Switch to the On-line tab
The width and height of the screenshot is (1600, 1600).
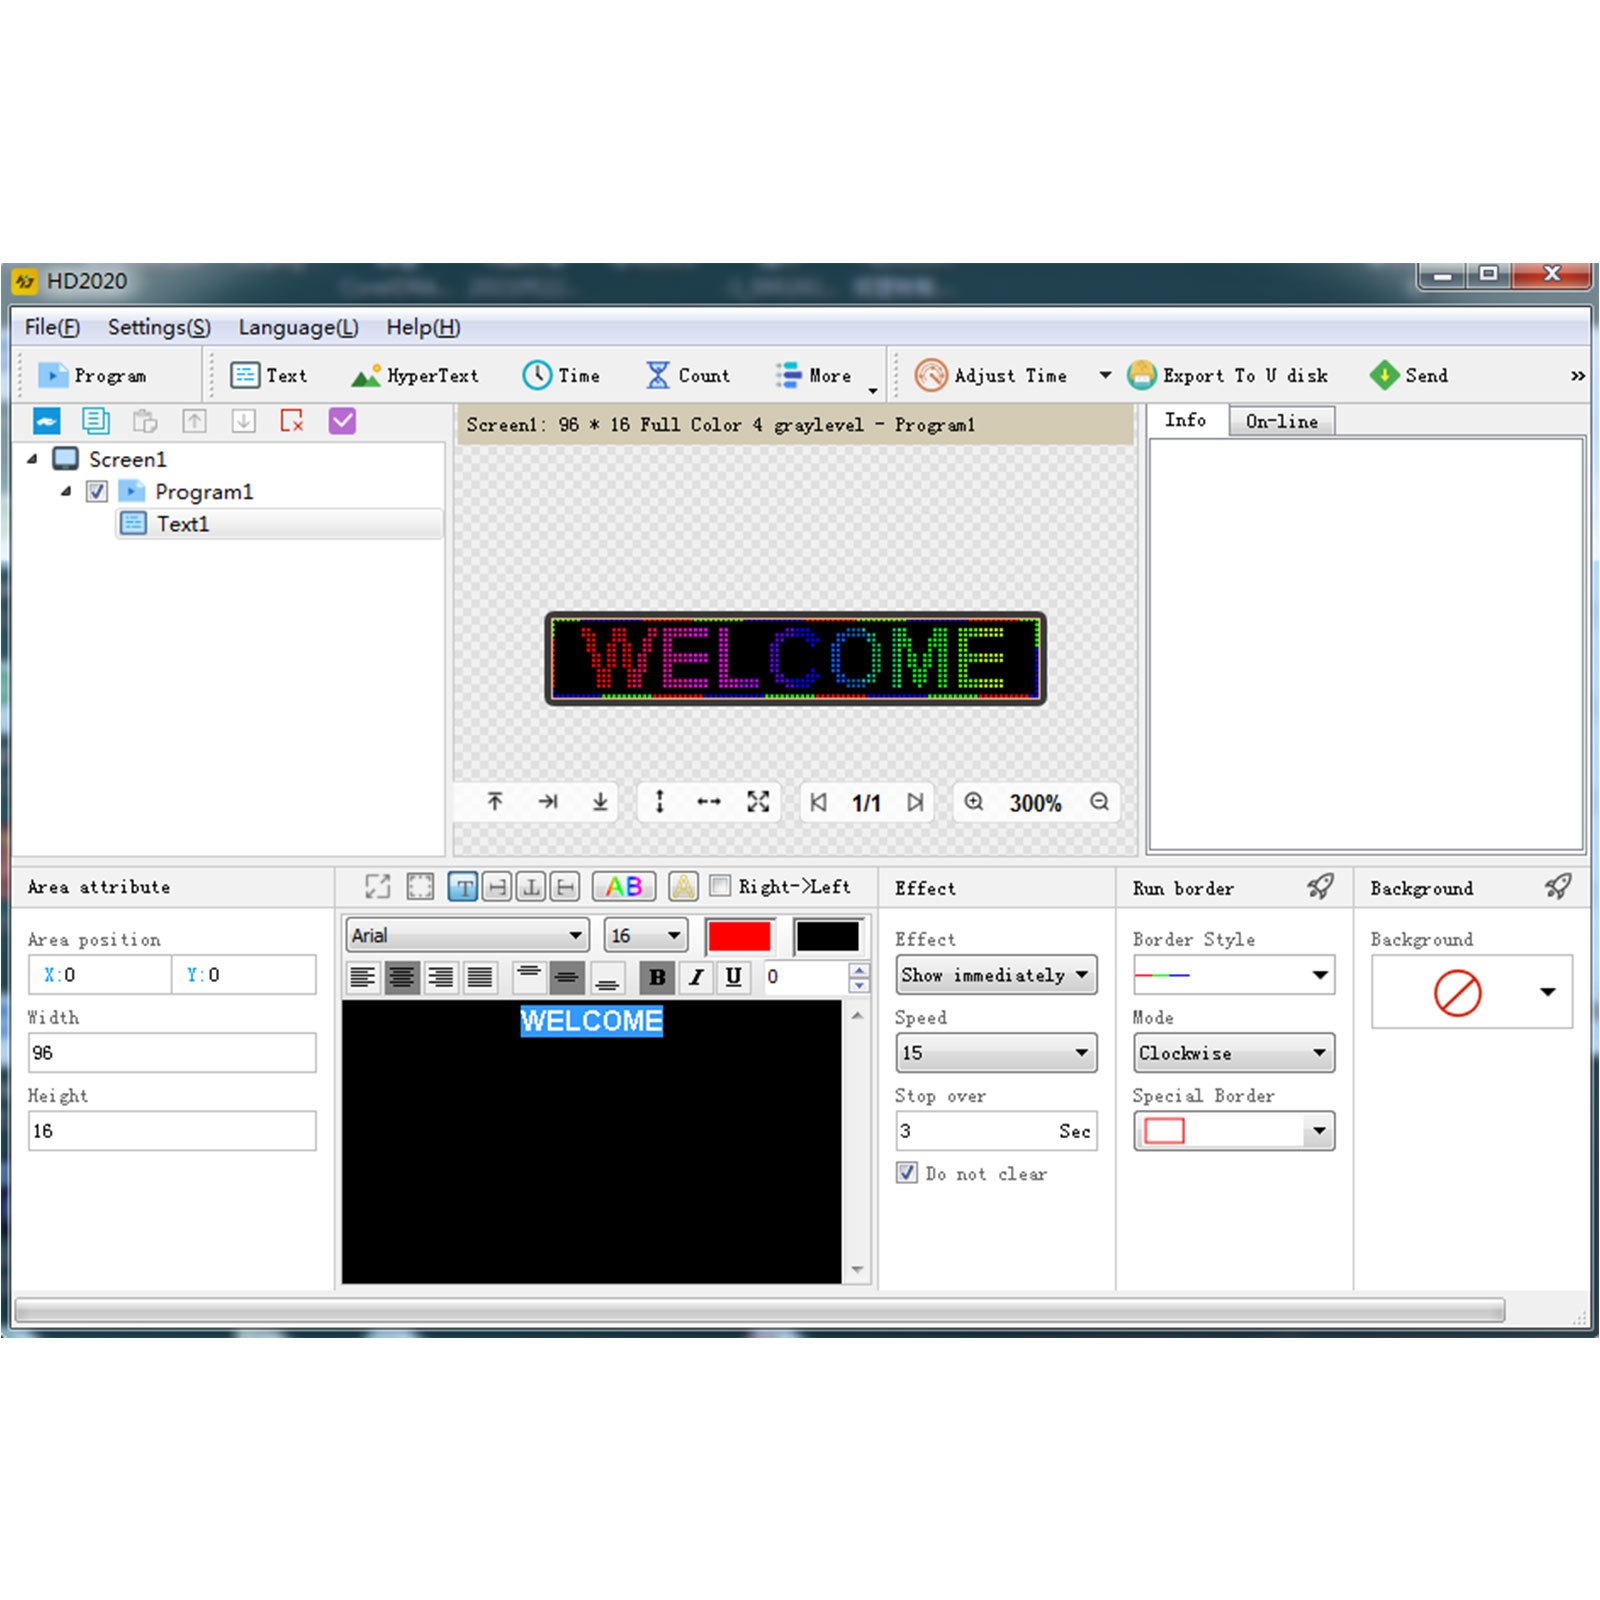pos(1281,421)
